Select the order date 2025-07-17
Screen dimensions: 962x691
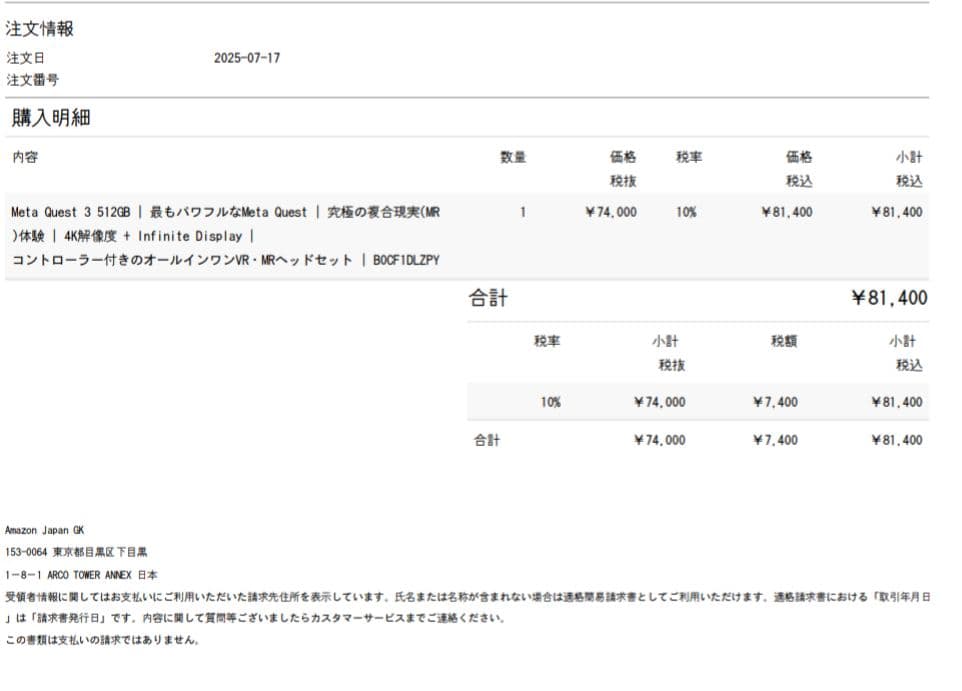(x=247, y=57)
